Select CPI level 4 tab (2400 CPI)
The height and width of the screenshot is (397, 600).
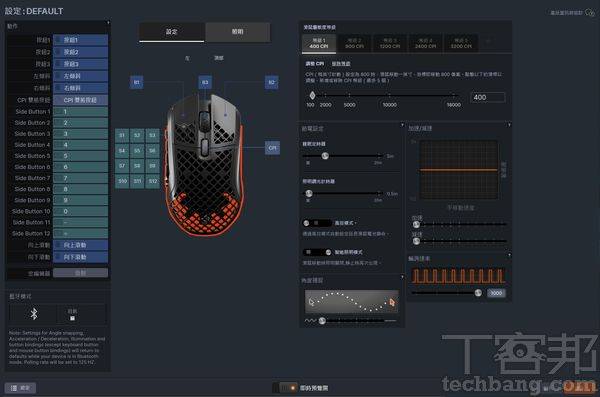[x=426, y=43]
